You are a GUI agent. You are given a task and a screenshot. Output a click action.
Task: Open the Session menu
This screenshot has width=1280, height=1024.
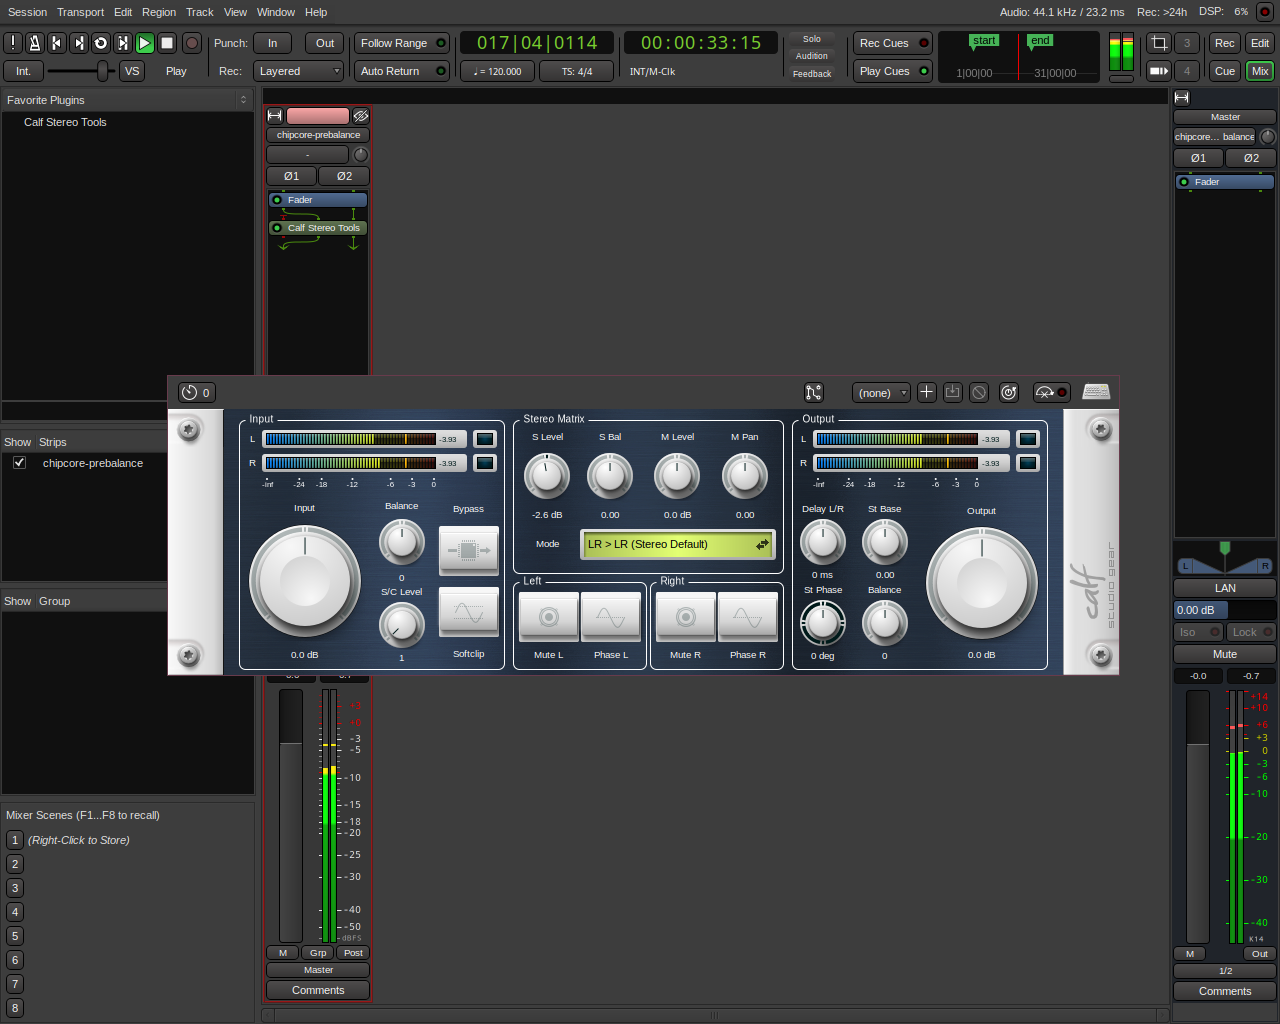pos(27,12)
